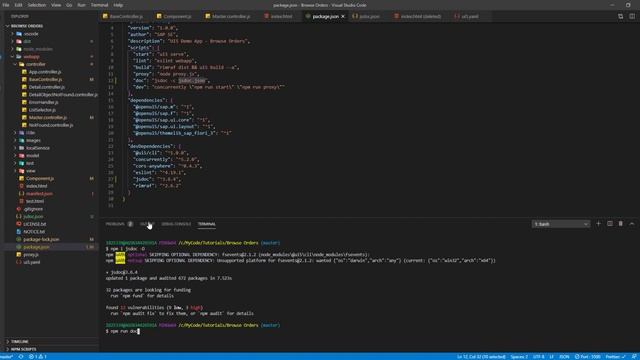Open jsdoc.json file in explorer
This screenshot has height=360, width=640.
33,216
